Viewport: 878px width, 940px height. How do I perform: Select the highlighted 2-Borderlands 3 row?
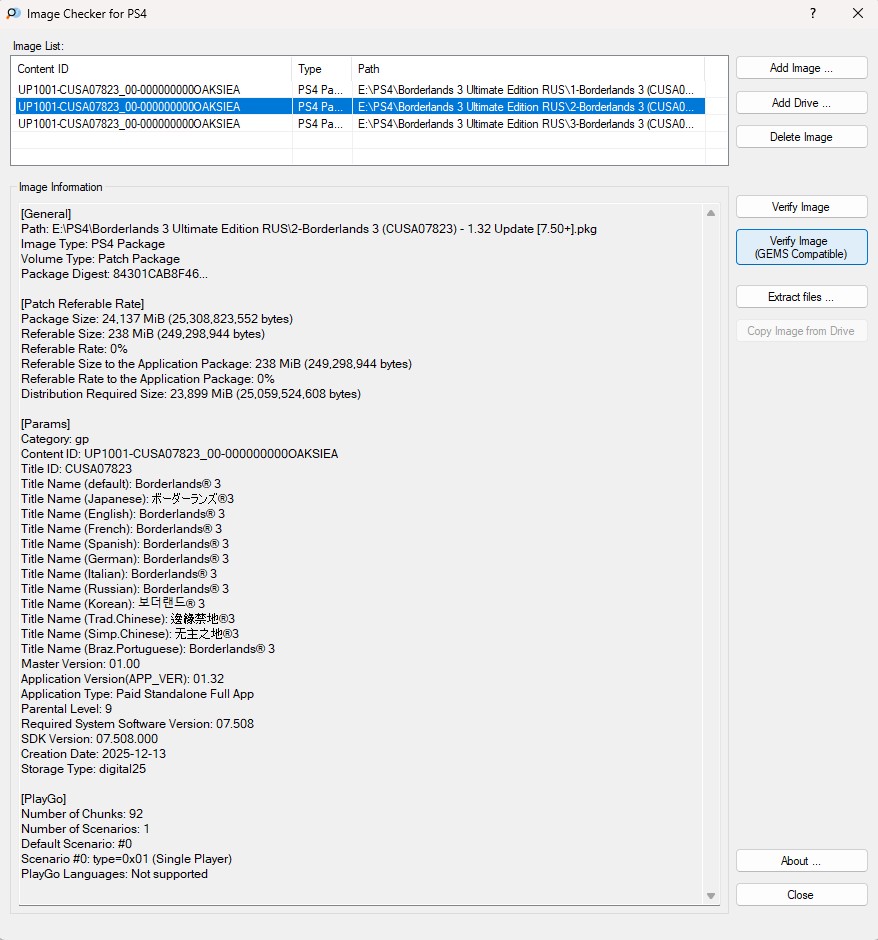[360, 106]
